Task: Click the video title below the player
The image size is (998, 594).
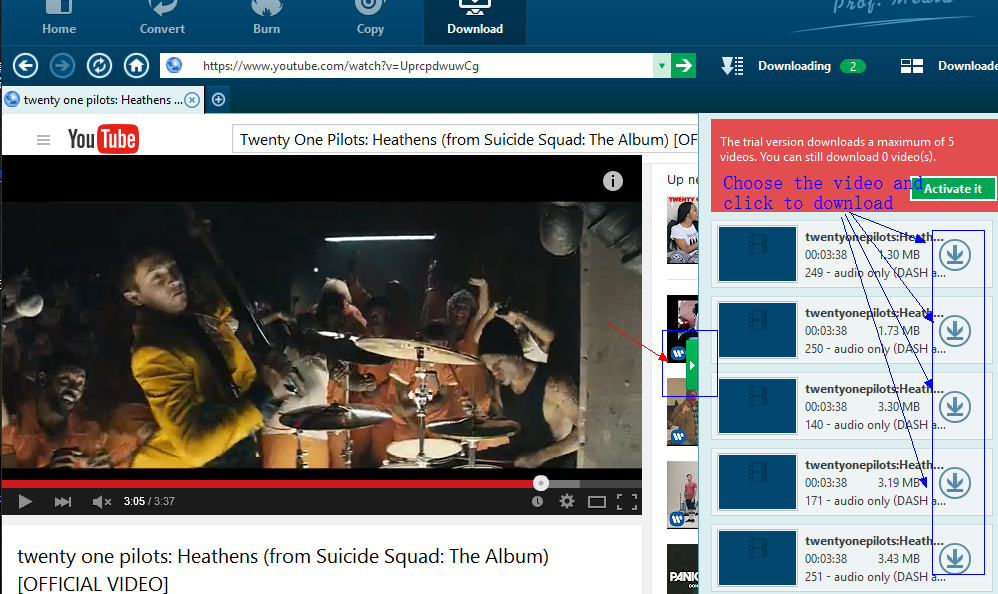Action: click(x=283, y=570)
